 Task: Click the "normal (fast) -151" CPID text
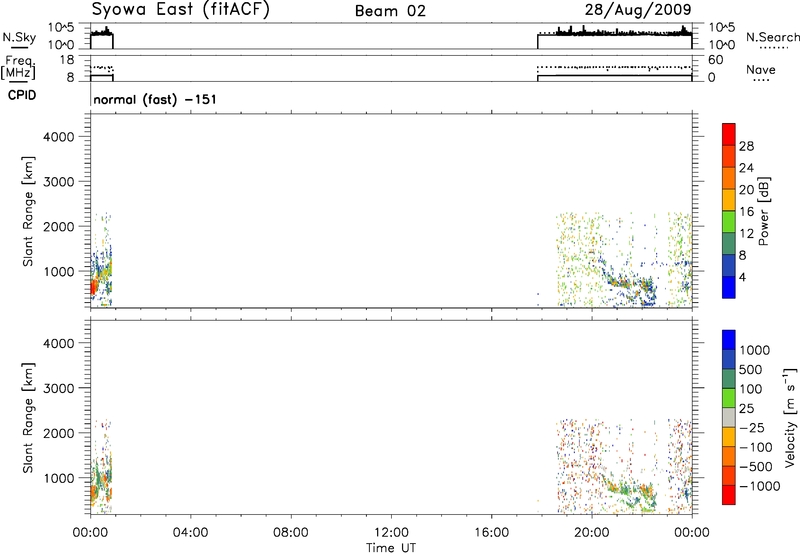pyautogui.click(x=155, y=99)
